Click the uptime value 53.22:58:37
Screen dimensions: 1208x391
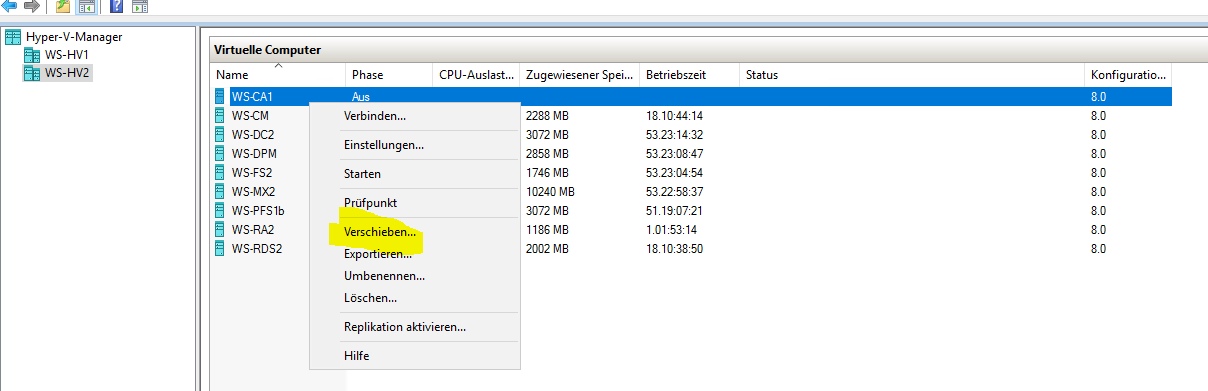tap(675, 192)
